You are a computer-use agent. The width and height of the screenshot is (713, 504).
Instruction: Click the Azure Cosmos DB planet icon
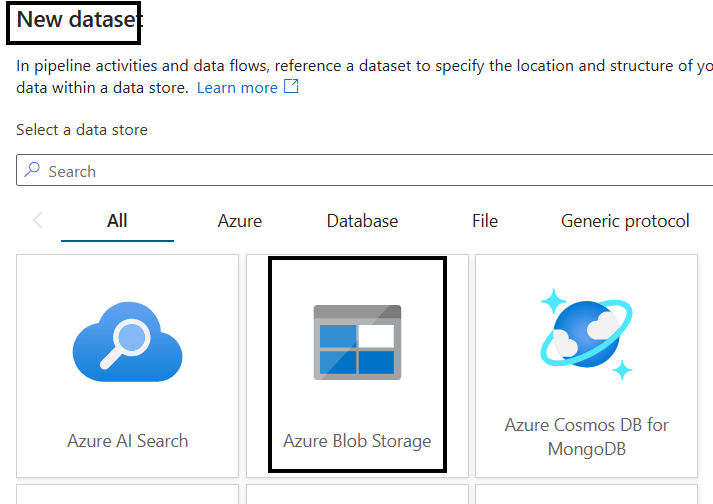(x=586, y=335)
